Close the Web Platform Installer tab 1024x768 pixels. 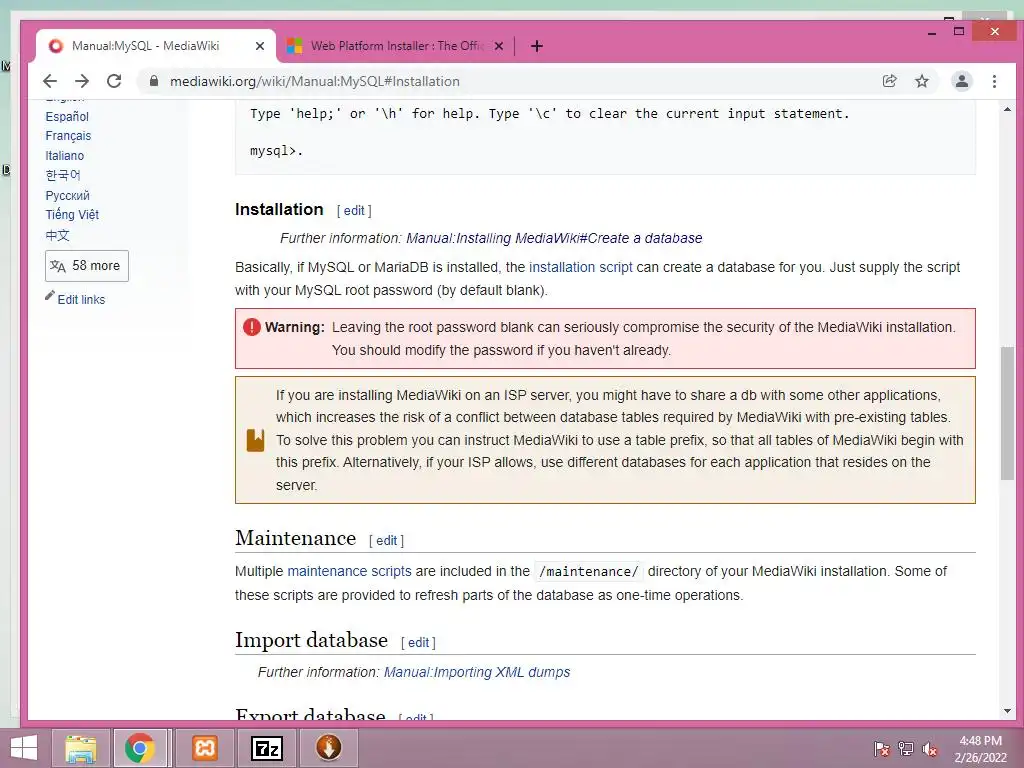pyautogui.click(x=499, y=46)
